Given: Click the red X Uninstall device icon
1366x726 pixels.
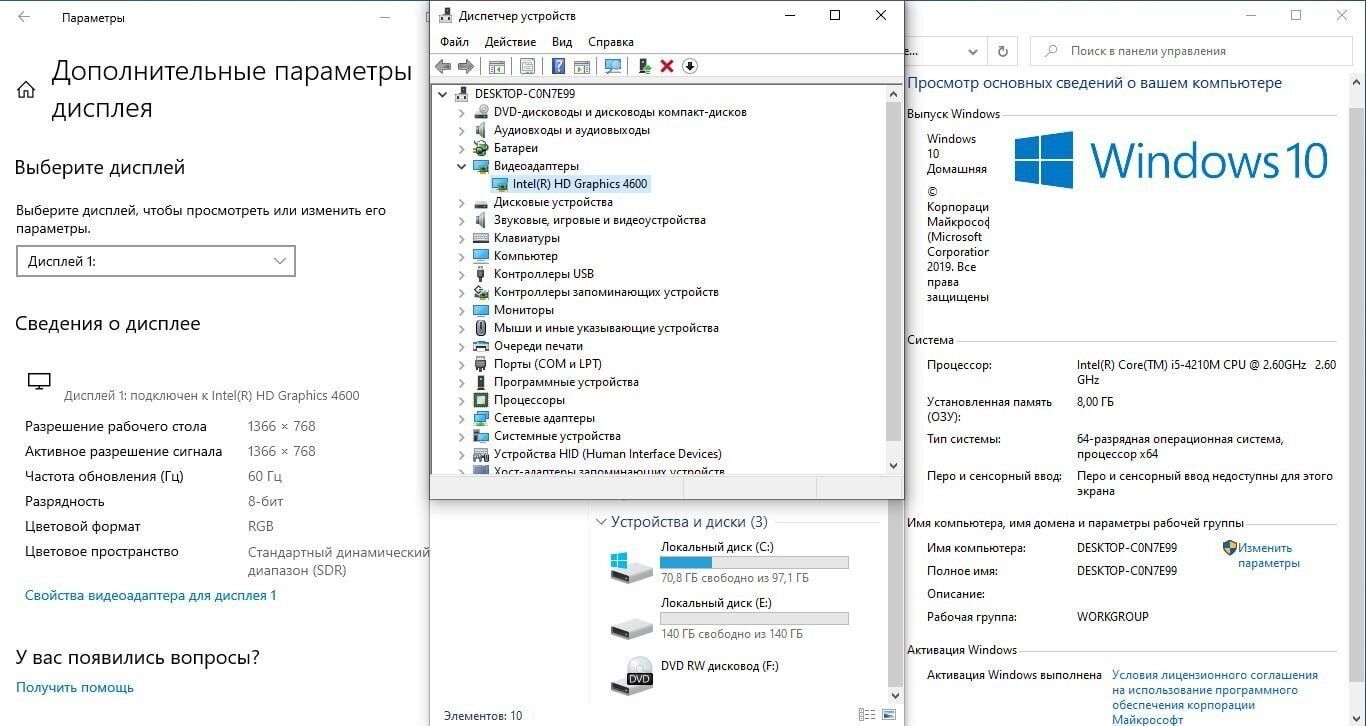Looking at the screenshot, I should pos(667,67).
